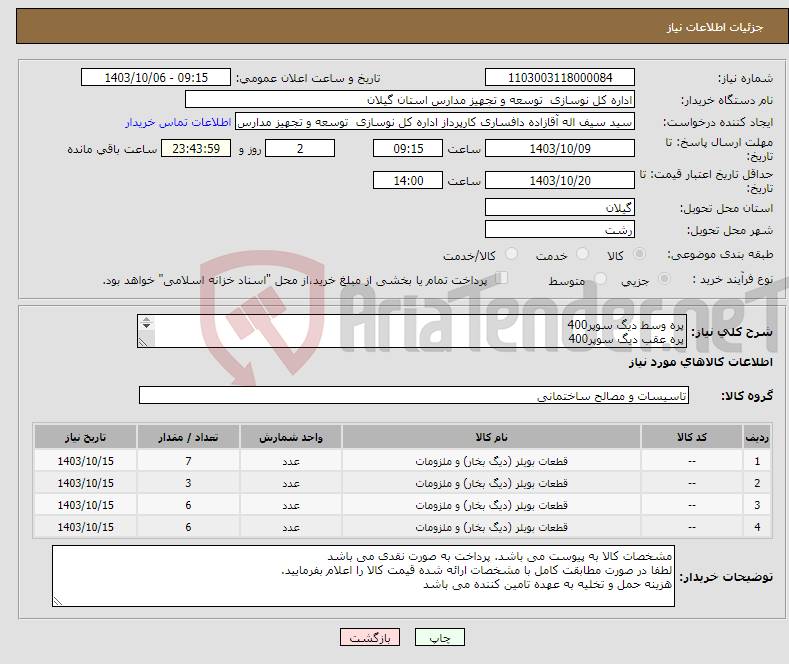
Task: Click the کد کالا column header
Action: [691, 437]
